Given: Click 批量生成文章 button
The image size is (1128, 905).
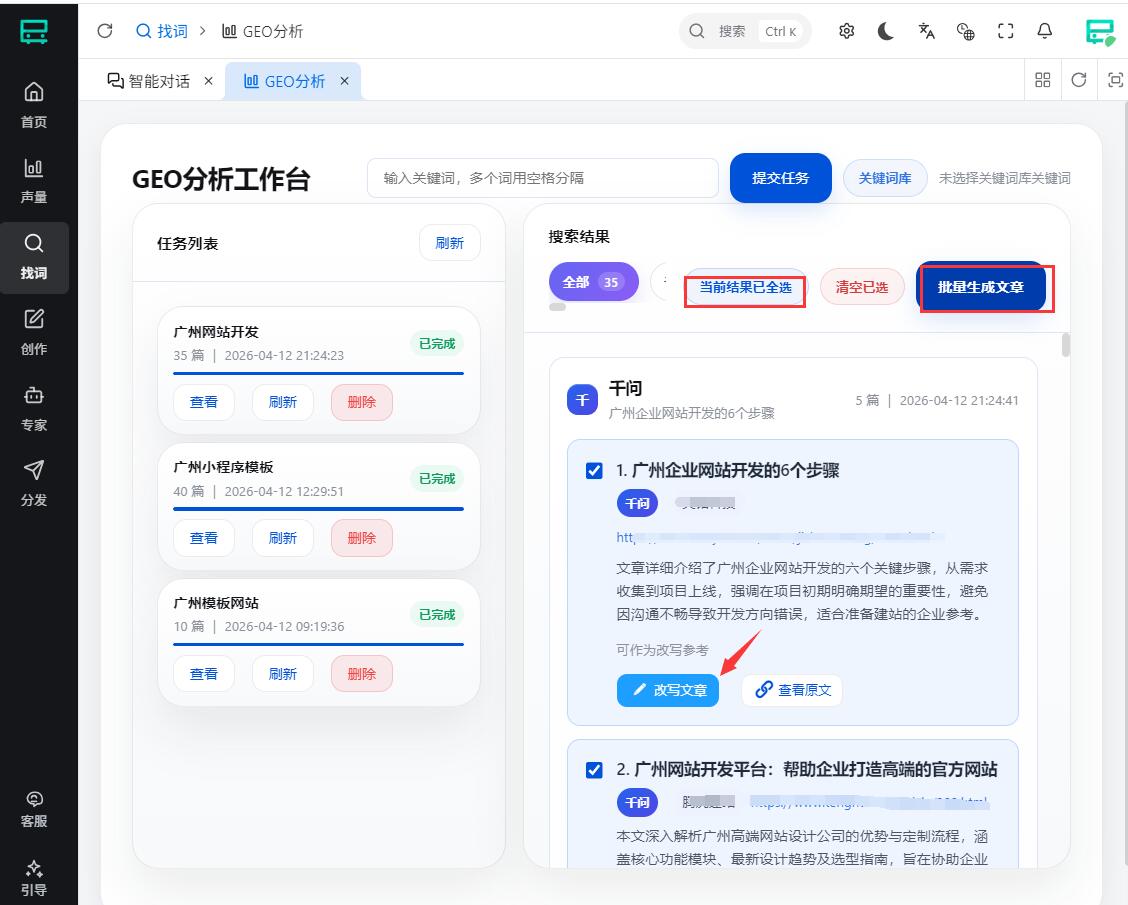Looking at the screenshot, I should tap(981, 287).
